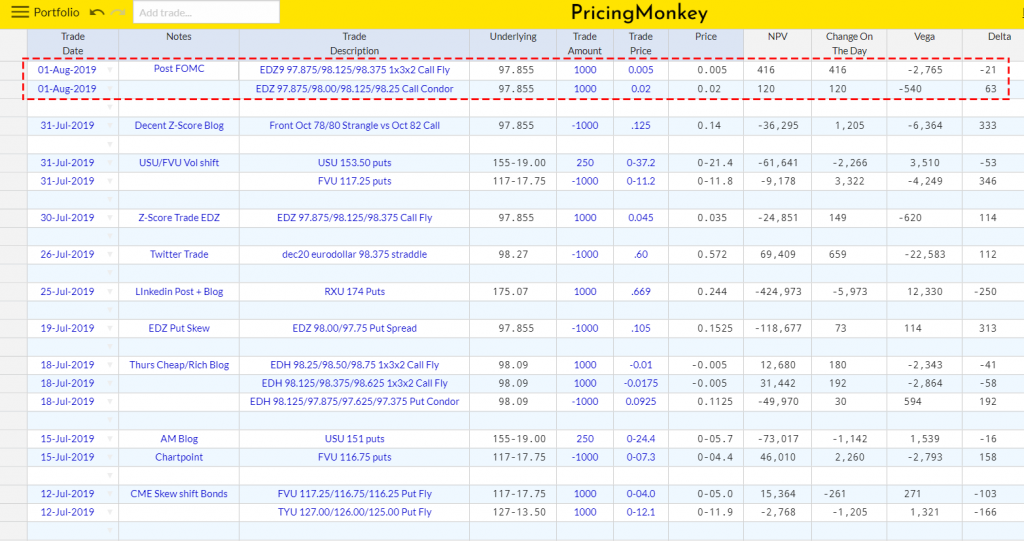Open date dropdown for LInkedin Post + Blog row
Screen dimensions: 1024x541
coord(110,291)
